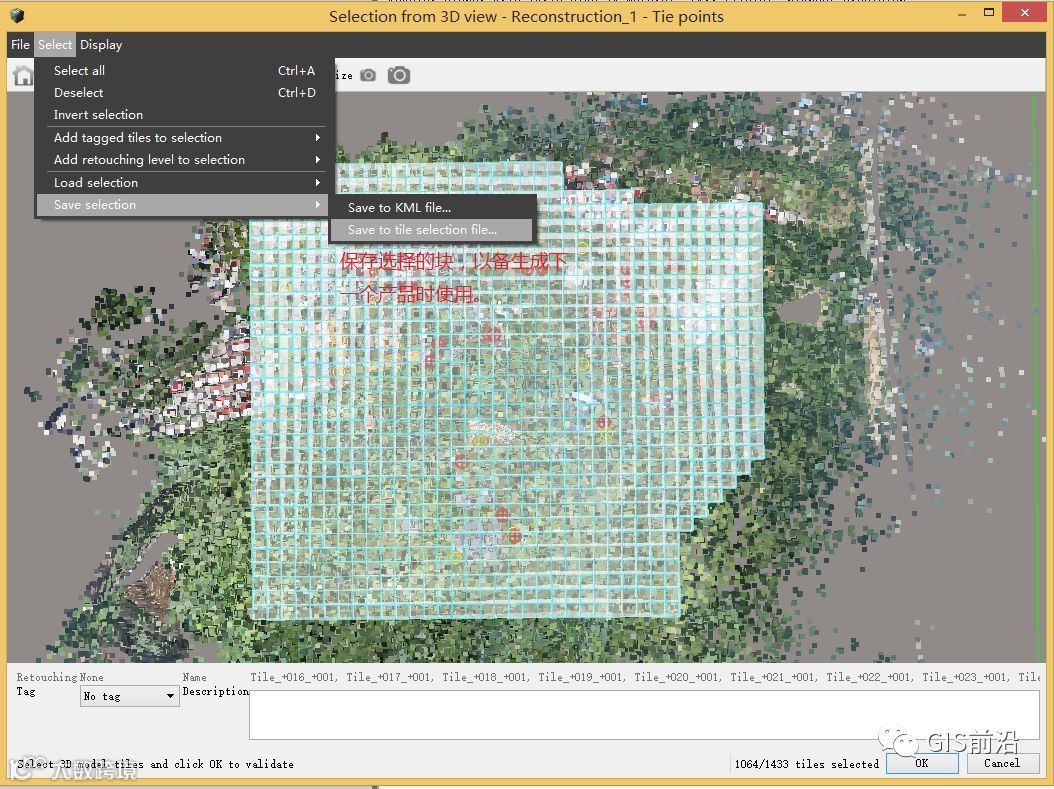The width and height of the screenshot is (1054, 789).
Task: Click the home view icon in toolbar
Action: point(21,76)
